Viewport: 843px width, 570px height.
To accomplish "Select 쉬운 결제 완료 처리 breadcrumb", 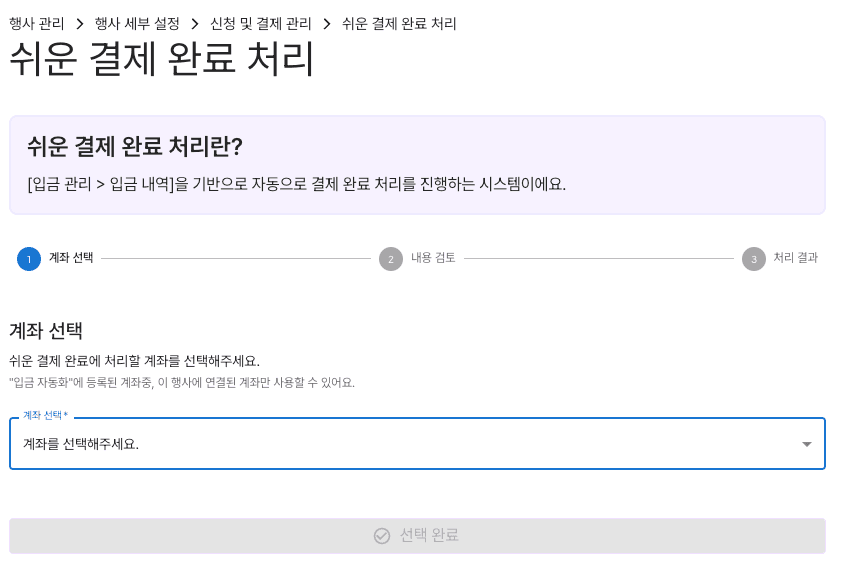I will [x=399, y=24].
